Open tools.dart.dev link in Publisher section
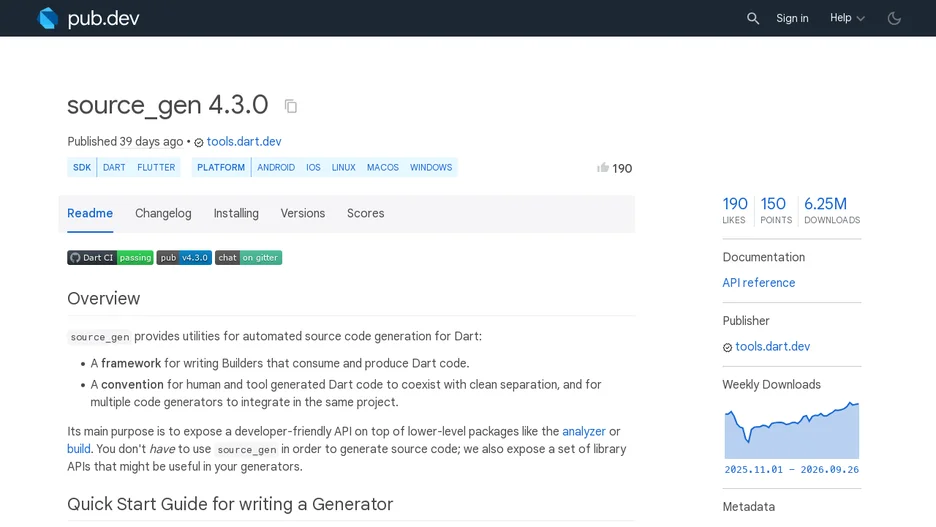Image resolution: width=936 pixels, height=527 pixels. pyautogui.click(x=772, y=347)
